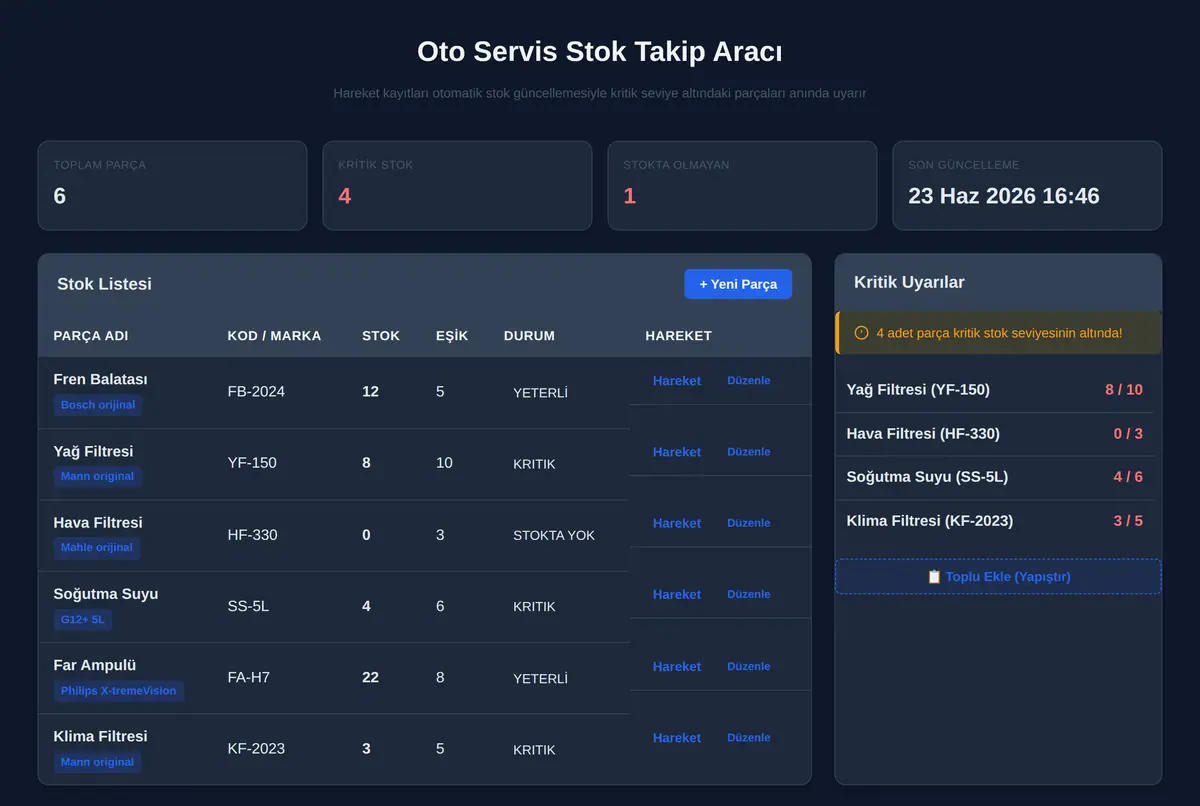Select Mann original tag under Klima Filtresi
Image resolution: width=1200 pixels, height=806 pixels.
click(x=97, y=762)
